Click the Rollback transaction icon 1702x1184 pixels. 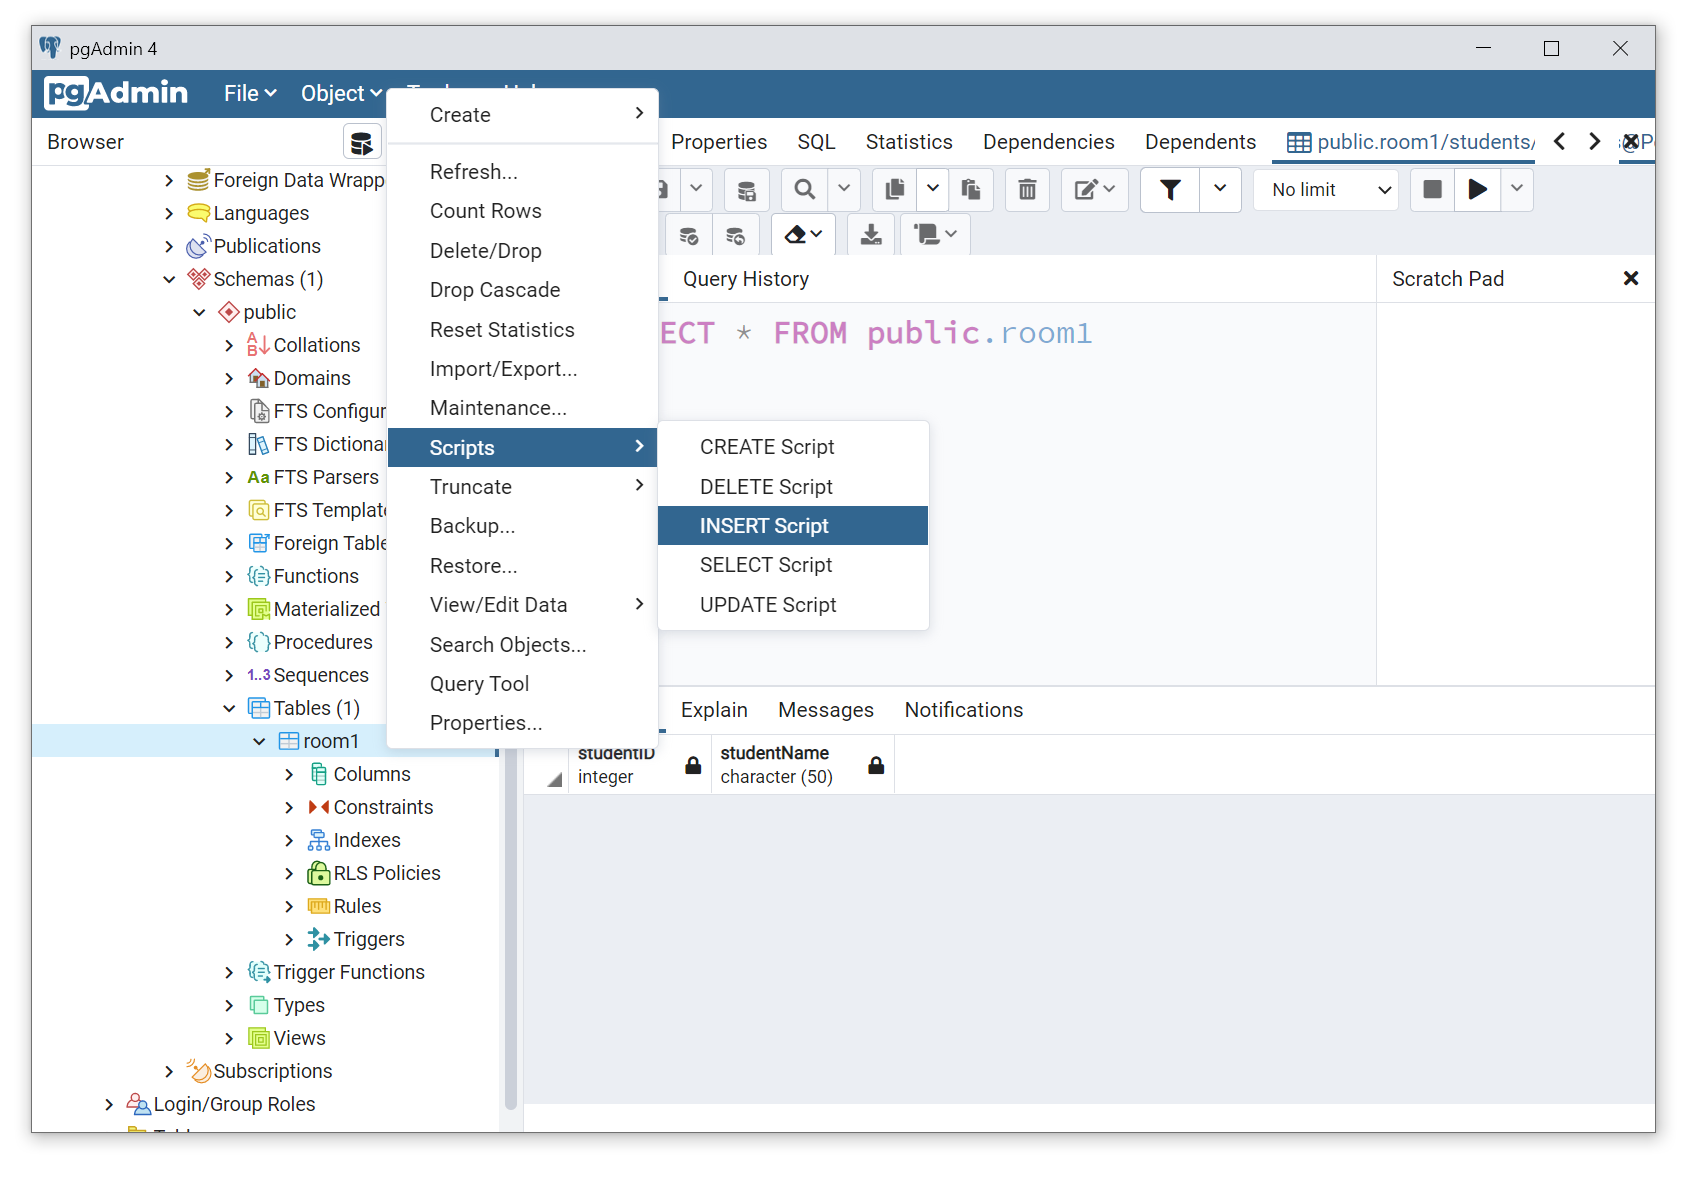point(735,235)
